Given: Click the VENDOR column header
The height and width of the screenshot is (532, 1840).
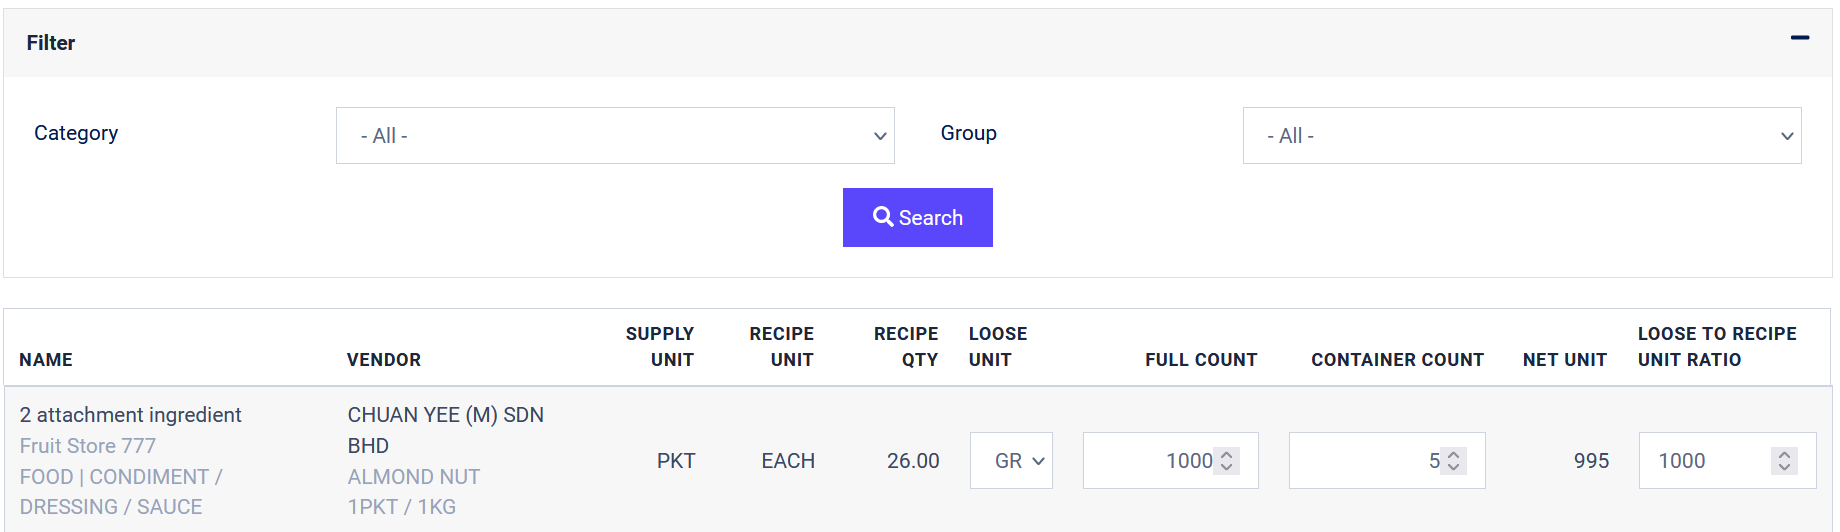Looking at the screenshot, I should tap(384, 360).
